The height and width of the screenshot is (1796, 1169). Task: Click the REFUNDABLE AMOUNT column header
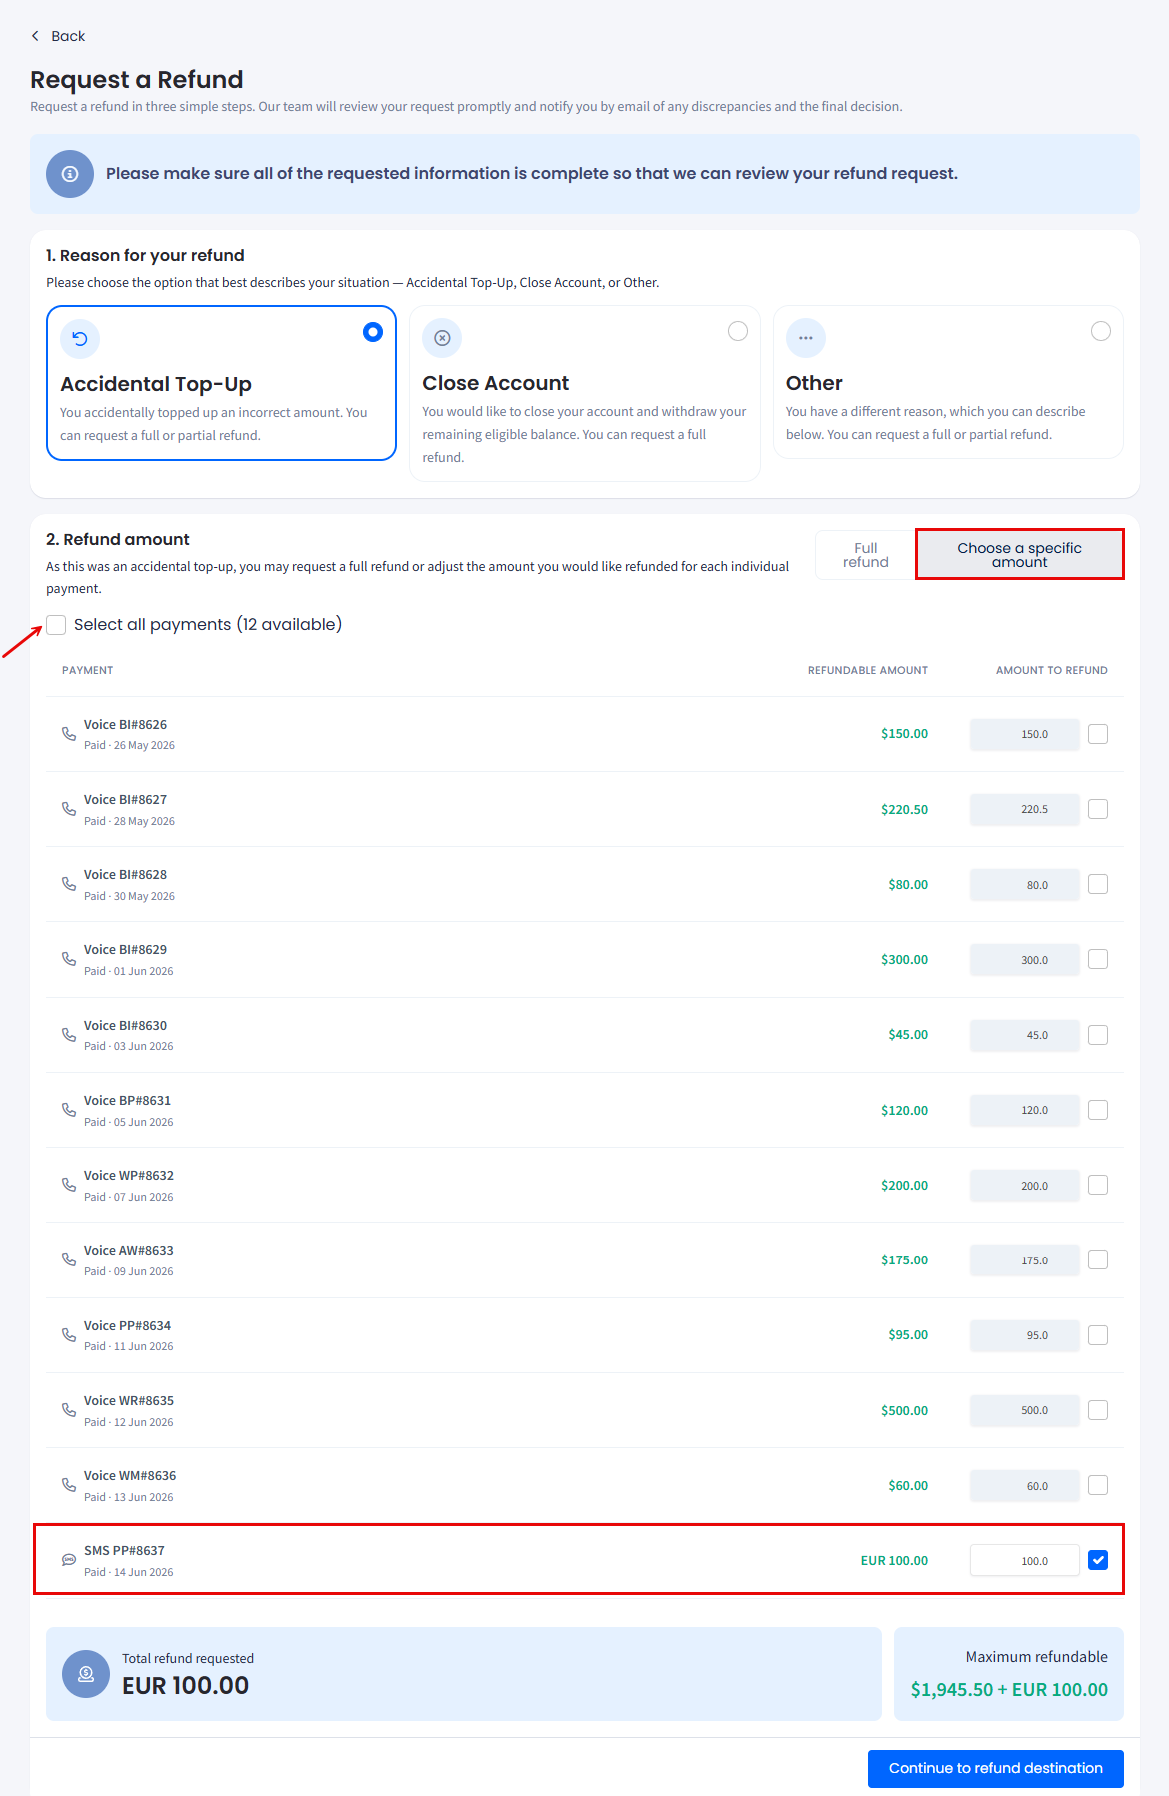tap(868, 670)
